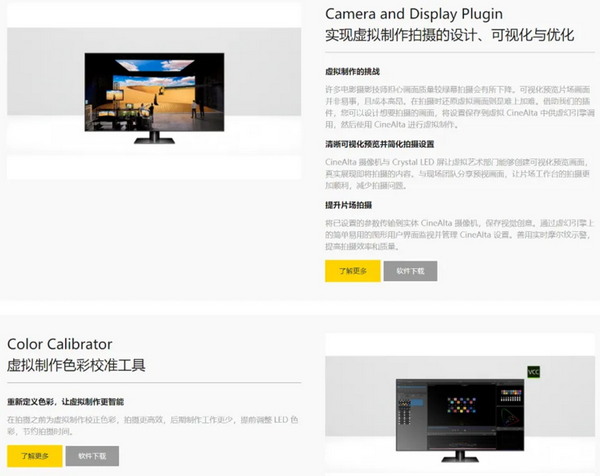This screenshot has height=476, width=600.
Task: Click the 实现虚拟制作拍摄的设计 subtitle text
Action: (x=450, y=36)
